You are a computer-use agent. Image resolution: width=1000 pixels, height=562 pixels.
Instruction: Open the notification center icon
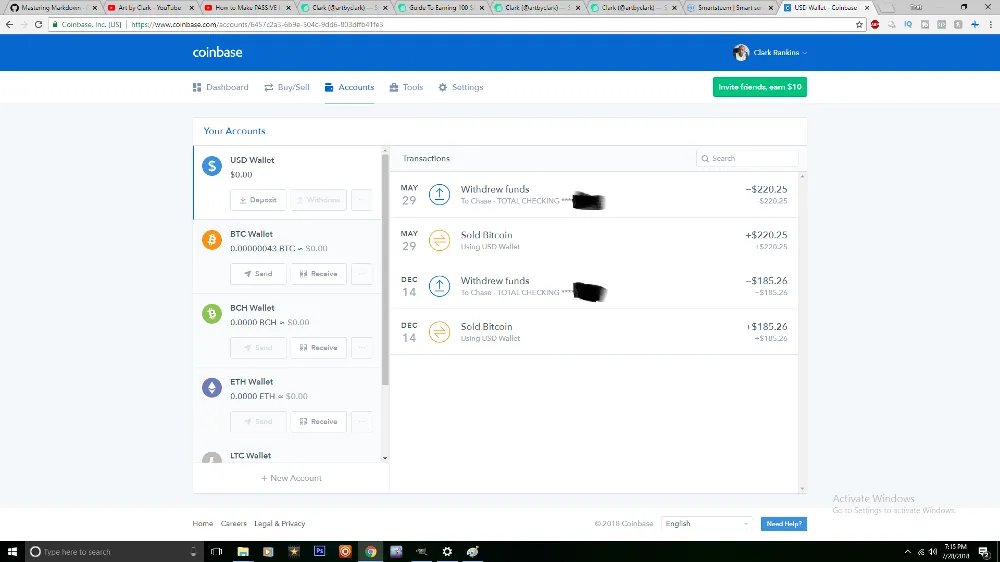click(984, 552)
